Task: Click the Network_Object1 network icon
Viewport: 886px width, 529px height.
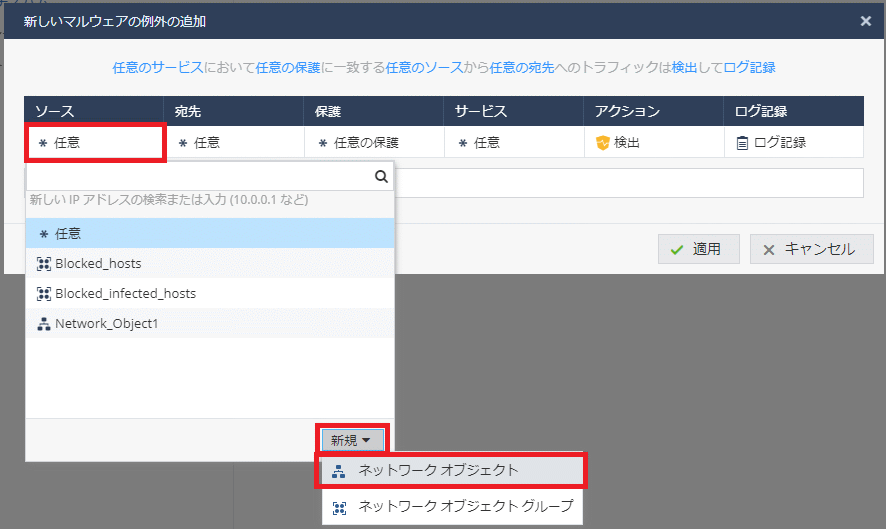Action: click(x=43, y=324)
